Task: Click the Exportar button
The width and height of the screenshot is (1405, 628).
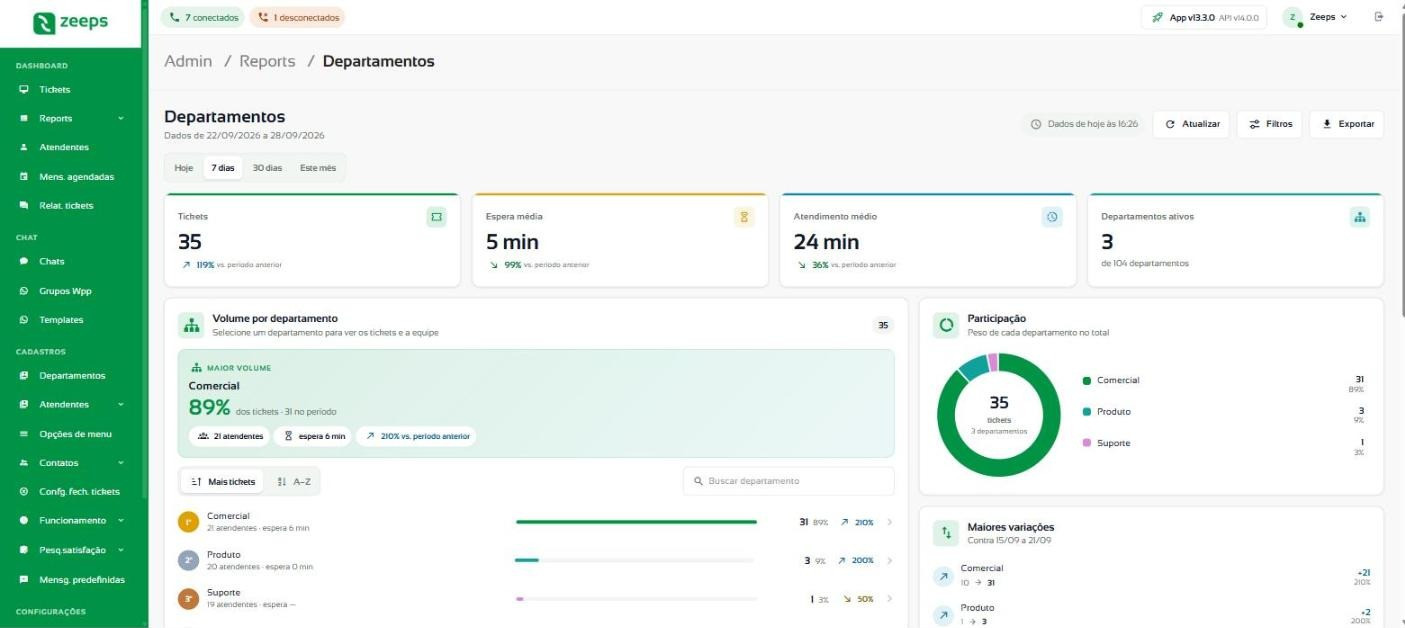Action: point(1346,124)
